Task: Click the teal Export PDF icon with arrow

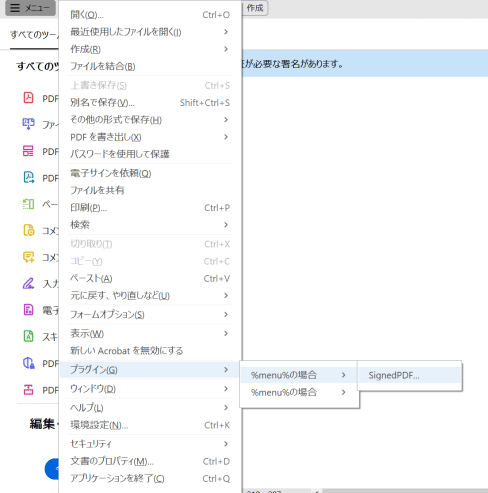Action: 29,177
